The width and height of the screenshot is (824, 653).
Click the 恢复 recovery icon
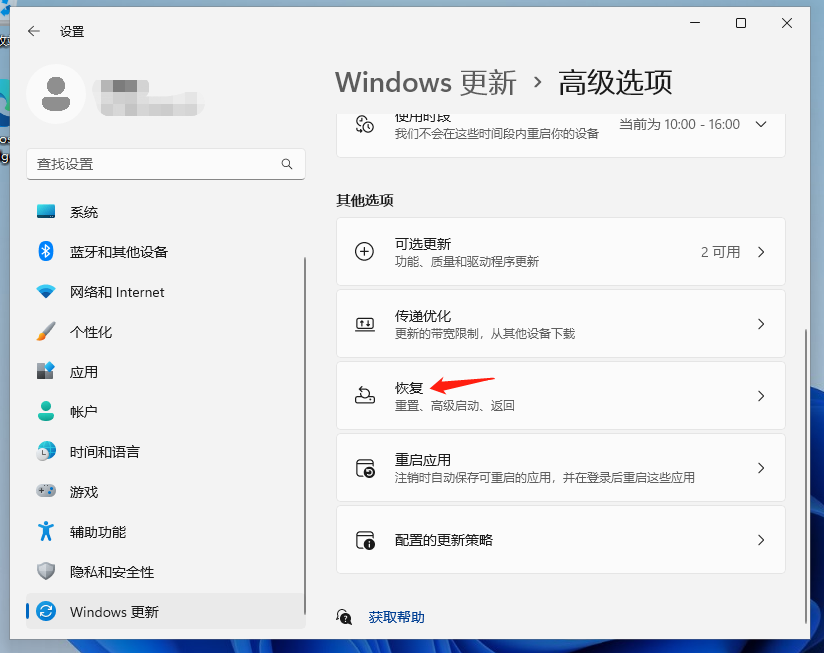coord(365,396)
